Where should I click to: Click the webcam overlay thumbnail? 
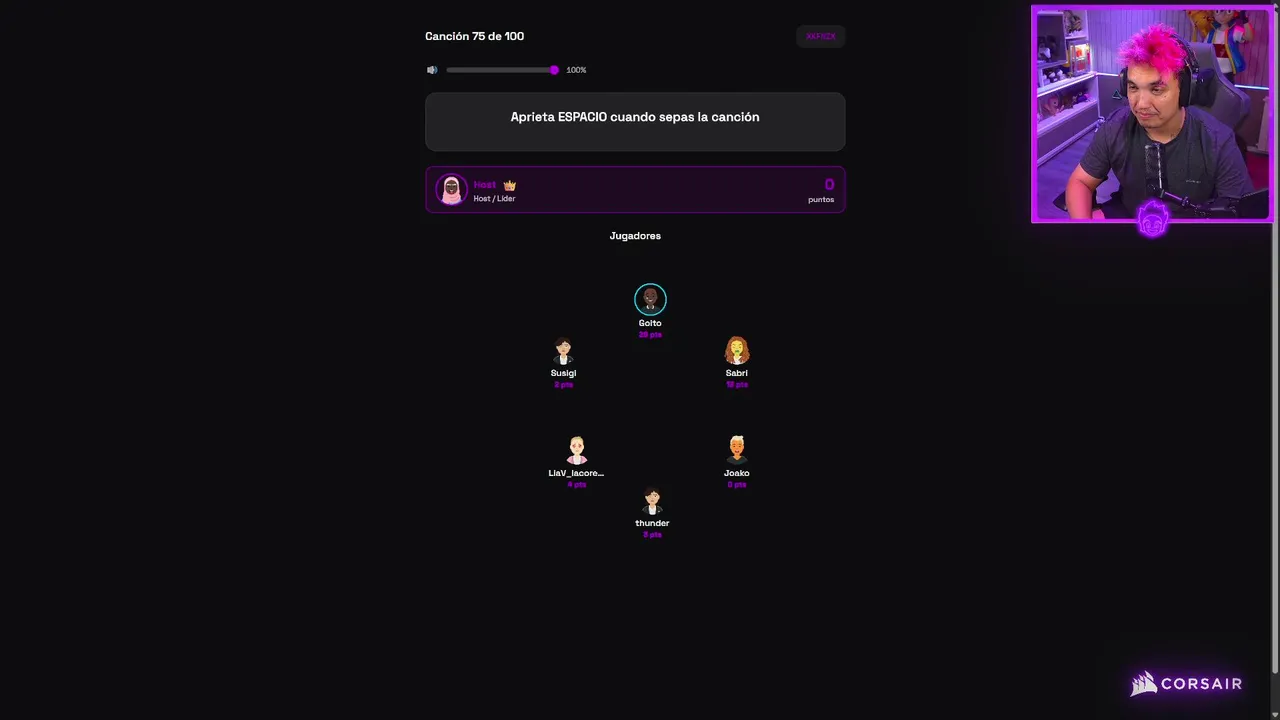click(1152, 114)
